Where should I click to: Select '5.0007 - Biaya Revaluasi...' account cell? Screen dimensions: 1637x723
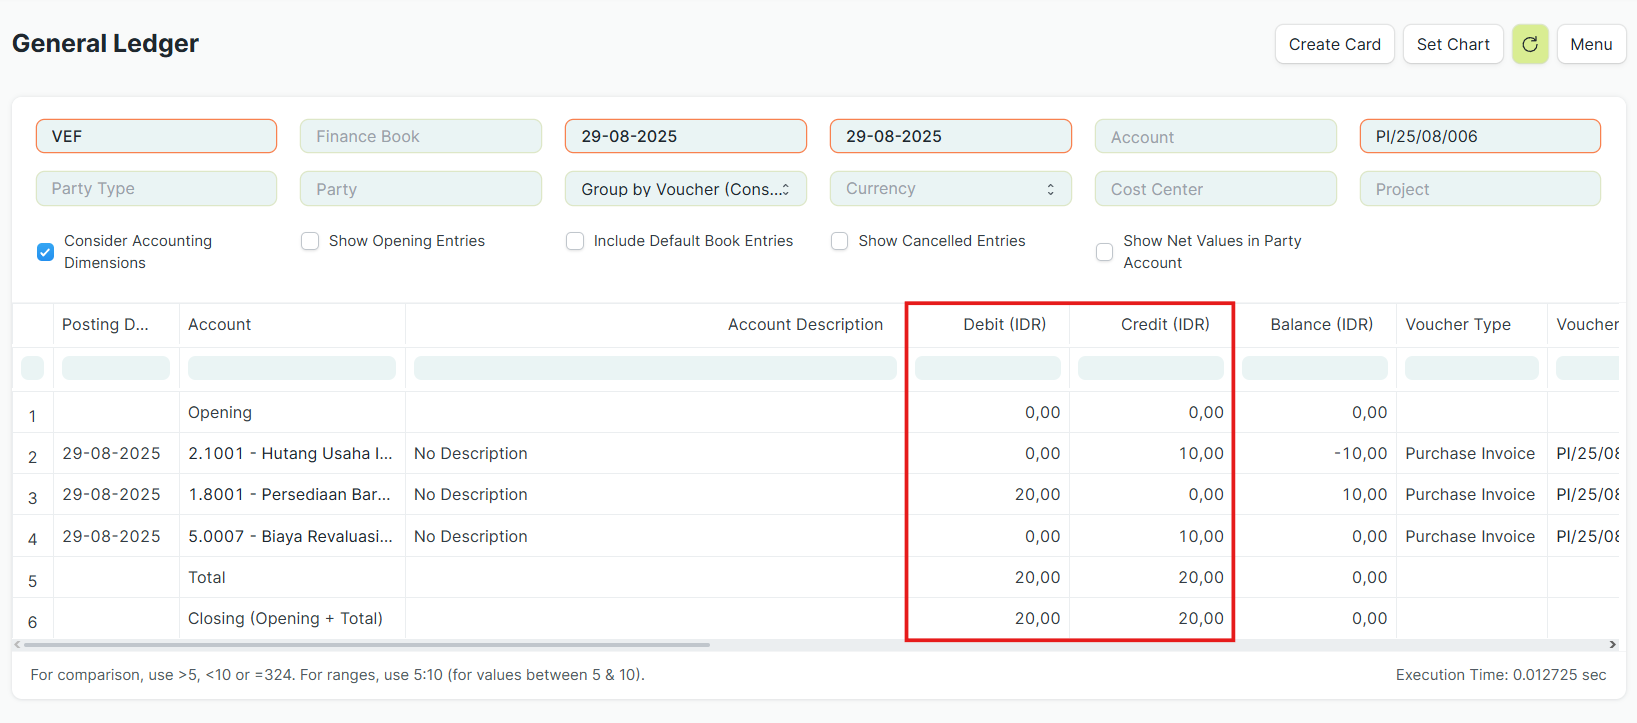click(290, 537)
